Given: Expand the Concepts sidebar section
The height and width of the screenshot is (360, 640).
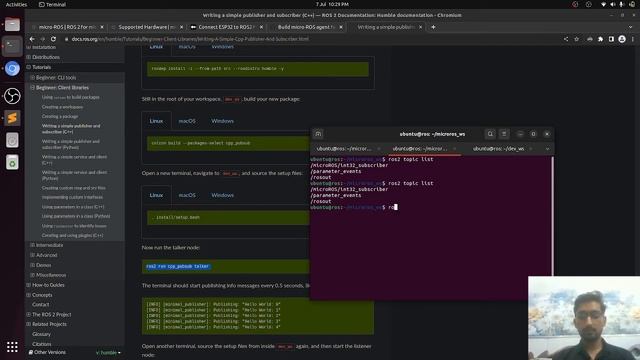Looking at the screenshot, I should (29, 295).
